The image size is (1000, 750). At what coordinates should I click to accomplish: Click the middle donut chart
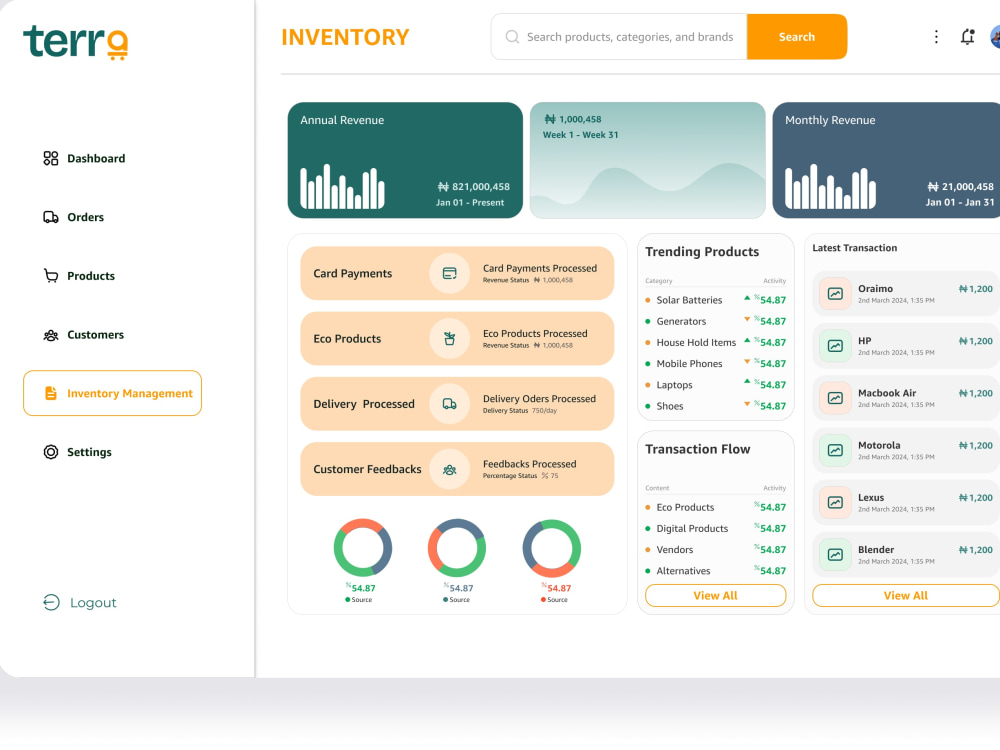457,548
